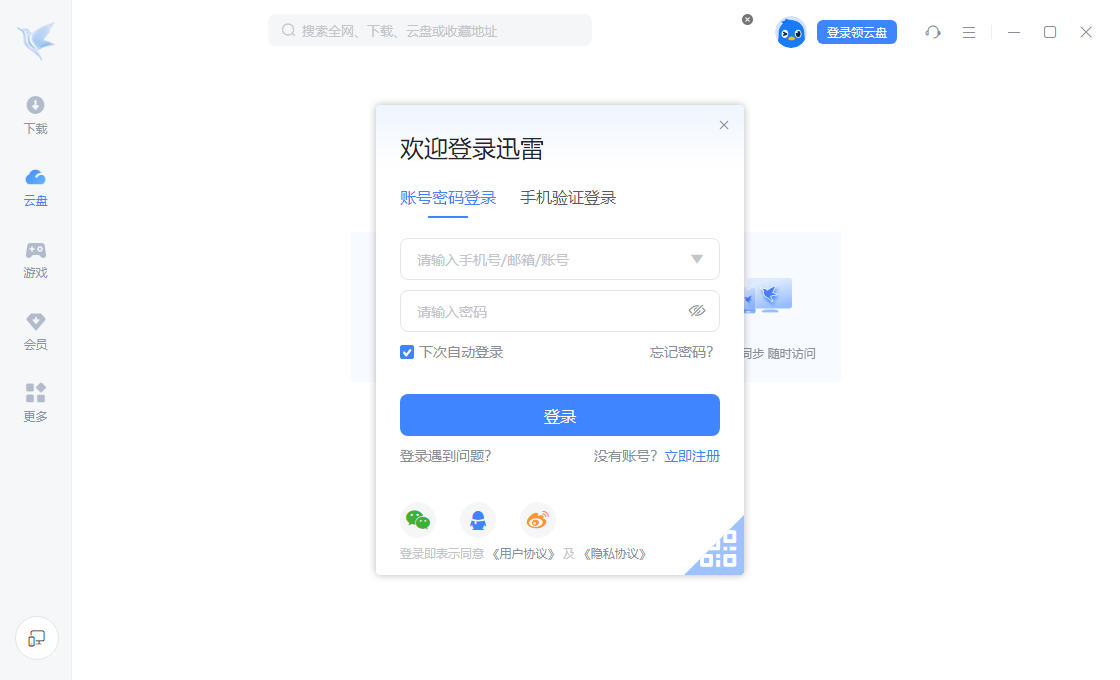Open the hamburger main menu
The image size is (1120, 680).
[x=969, y=32]
